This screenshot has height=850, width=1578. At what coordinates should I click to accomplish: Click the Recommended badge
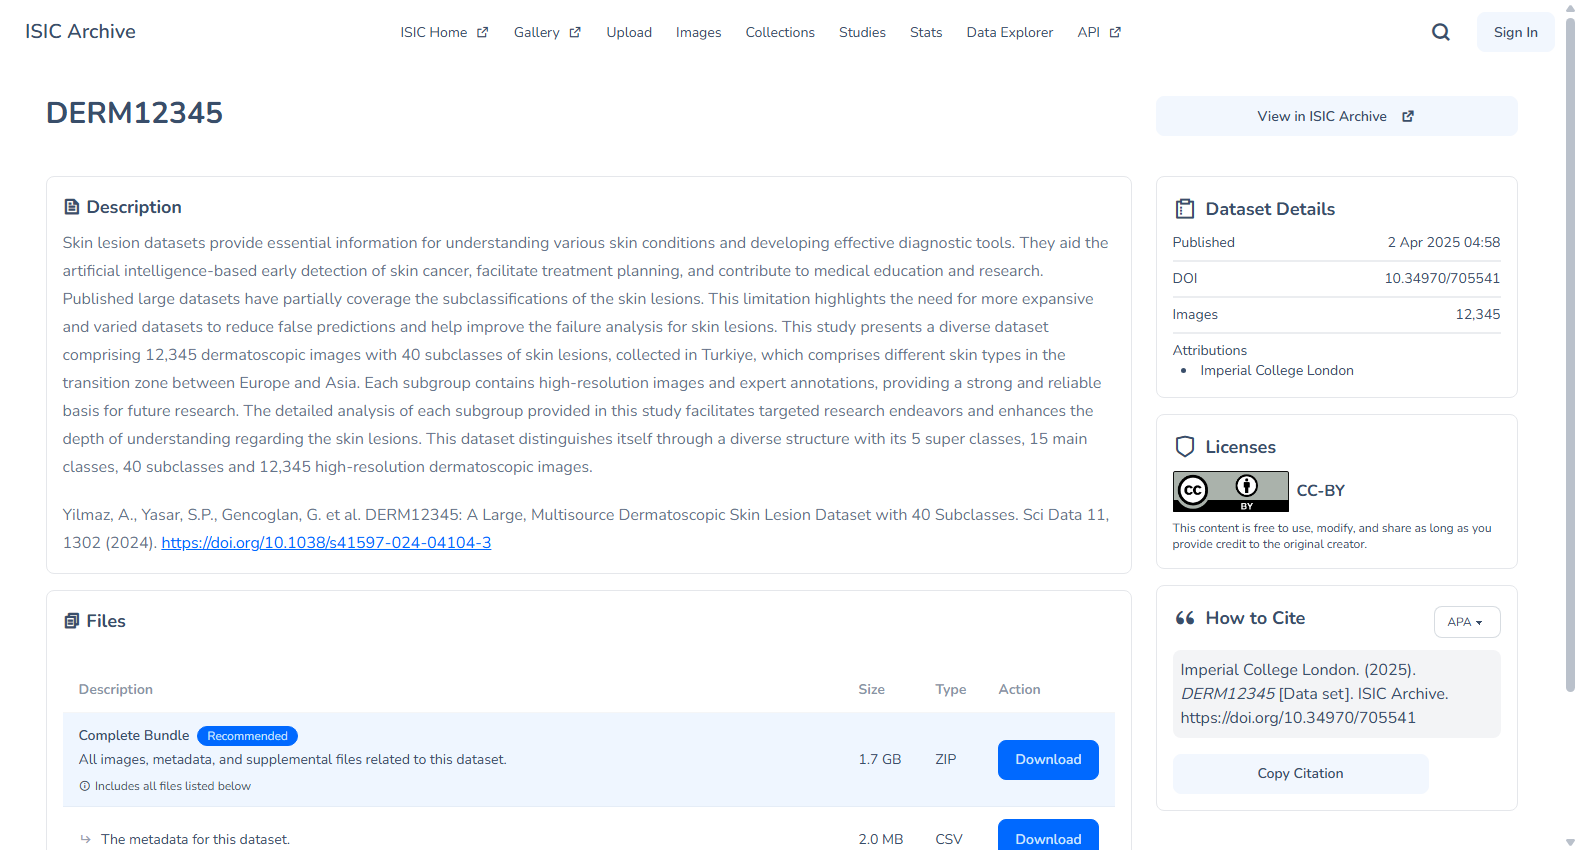247,736
